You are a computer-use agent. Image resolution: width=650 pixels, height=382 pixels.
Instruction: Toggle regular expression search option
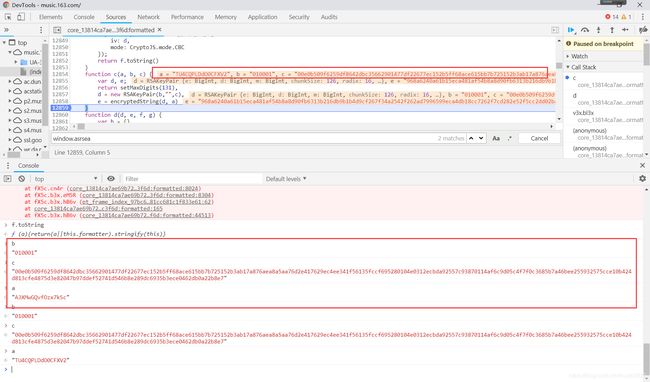509,138
